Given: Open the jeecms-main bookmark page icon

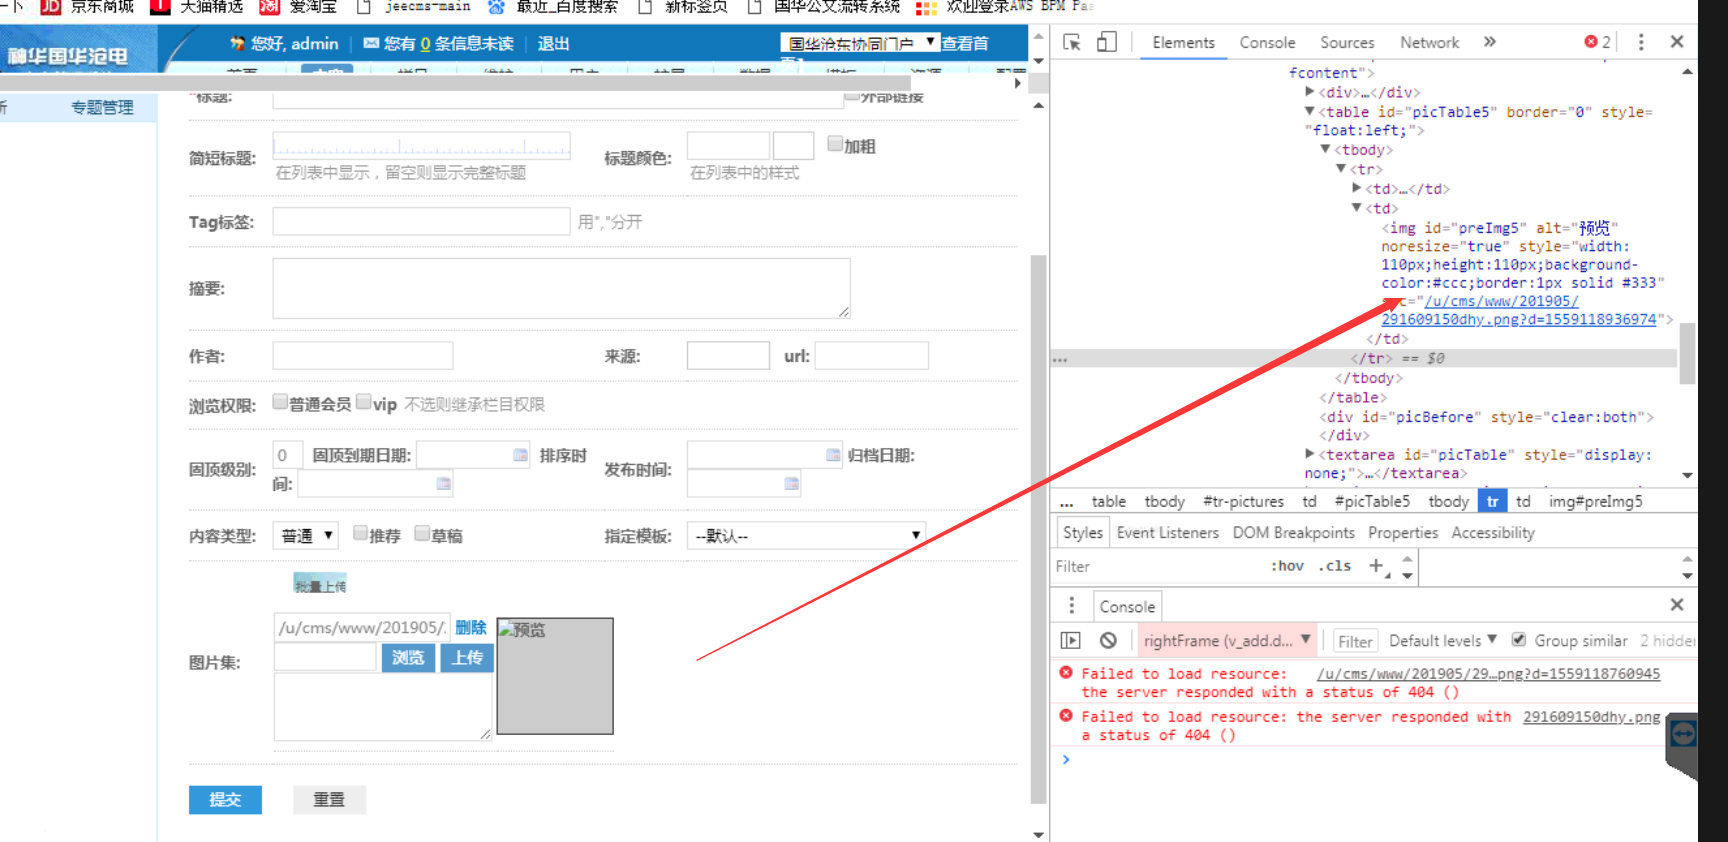Looking at the screenshot, I should coord(364,7).
